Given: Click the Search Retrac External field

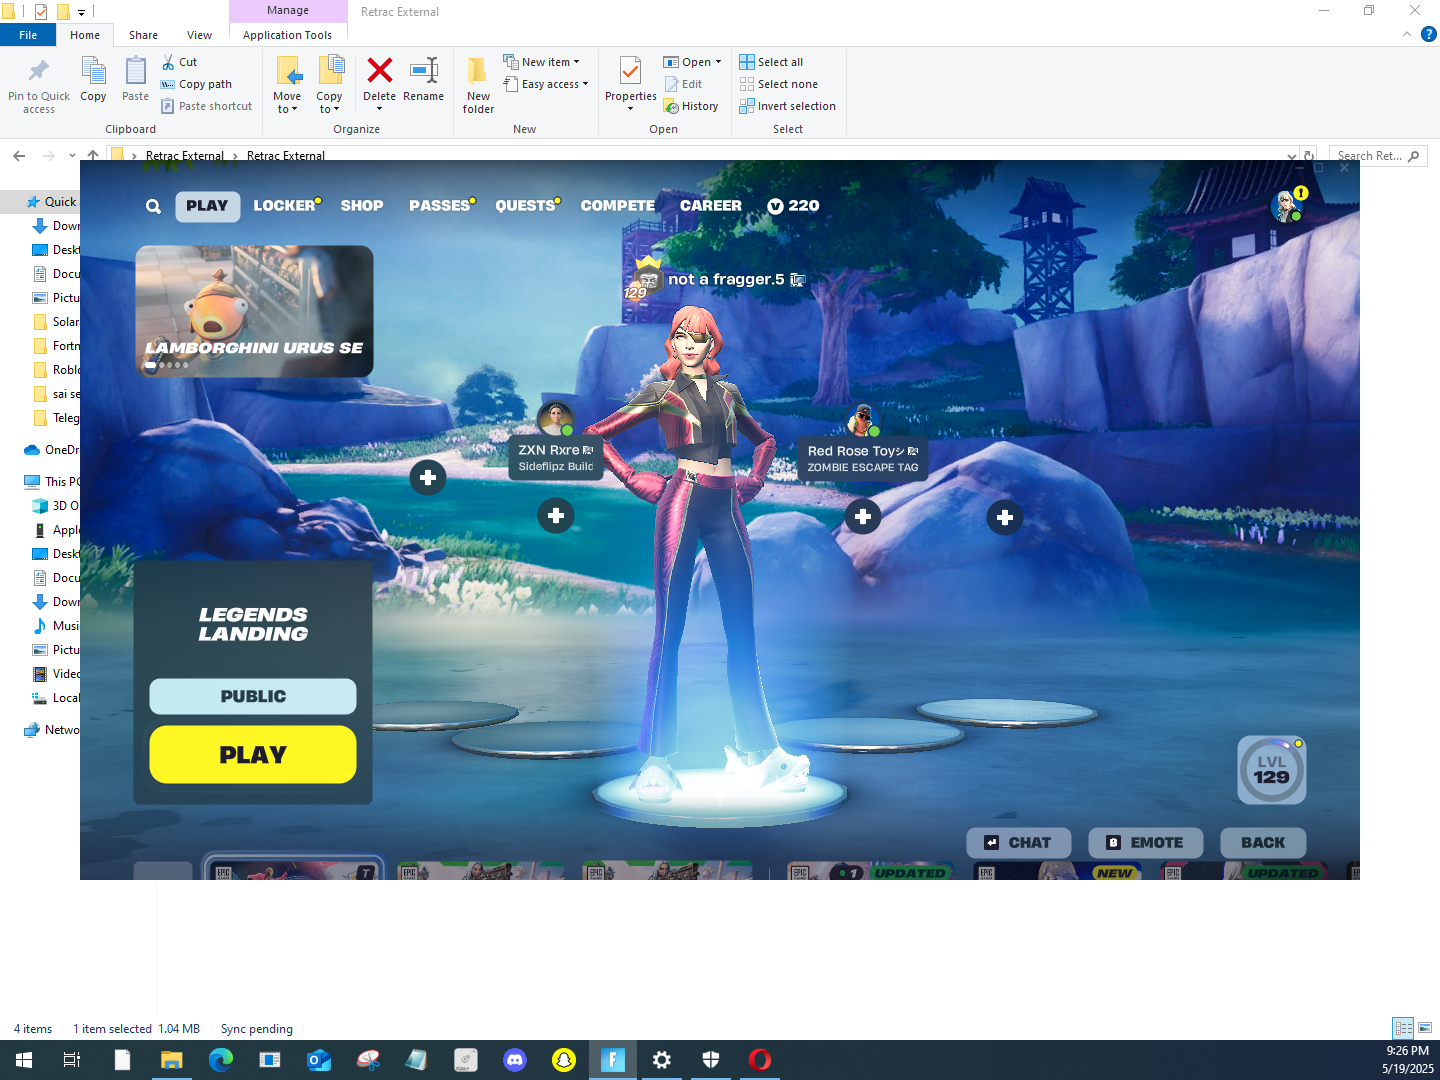Looking at the screenshot, I should (1378, 156).
